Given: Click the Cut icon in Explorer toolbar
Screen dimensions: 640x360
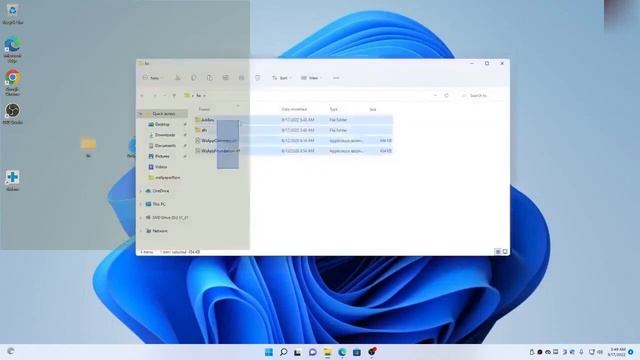Looking at the screenshot, I should (178, 78).
